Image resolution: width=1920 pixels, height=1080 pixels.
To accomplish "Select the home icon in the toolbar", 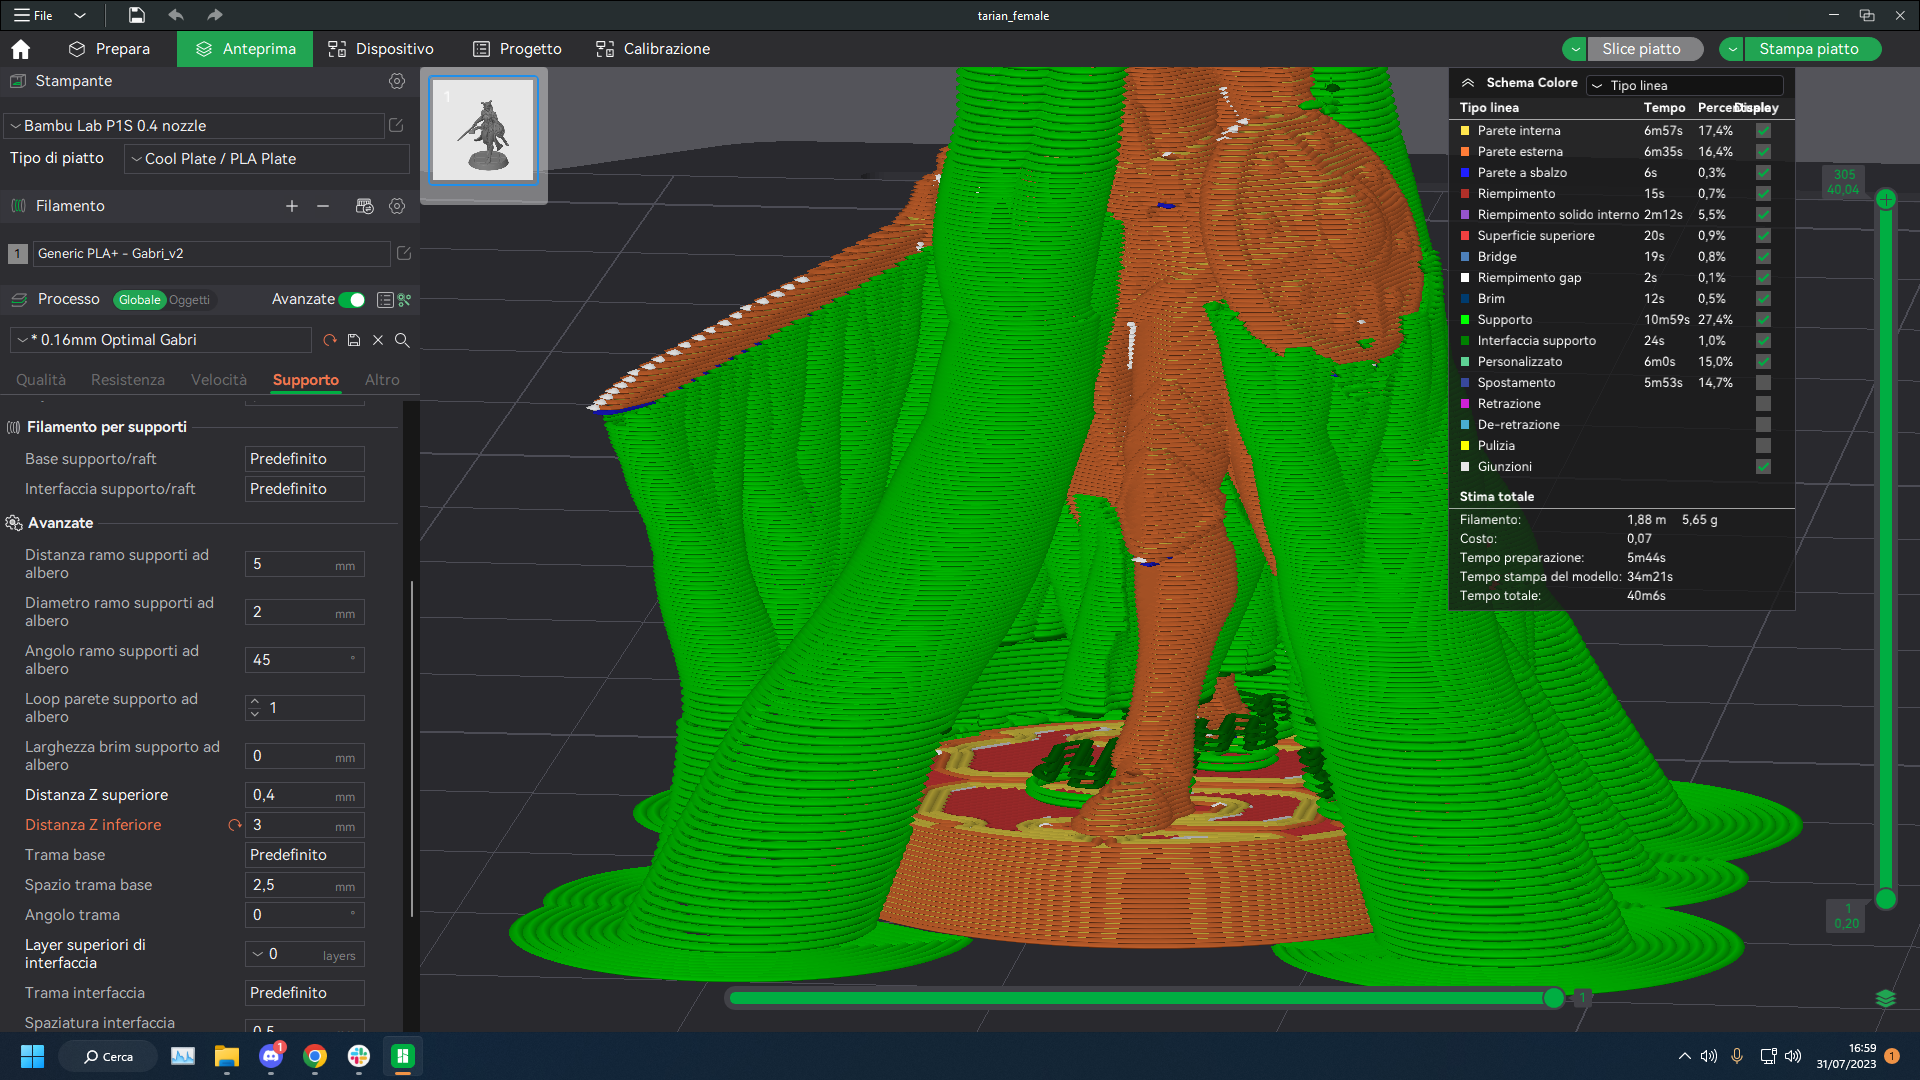I will (20, 48).
